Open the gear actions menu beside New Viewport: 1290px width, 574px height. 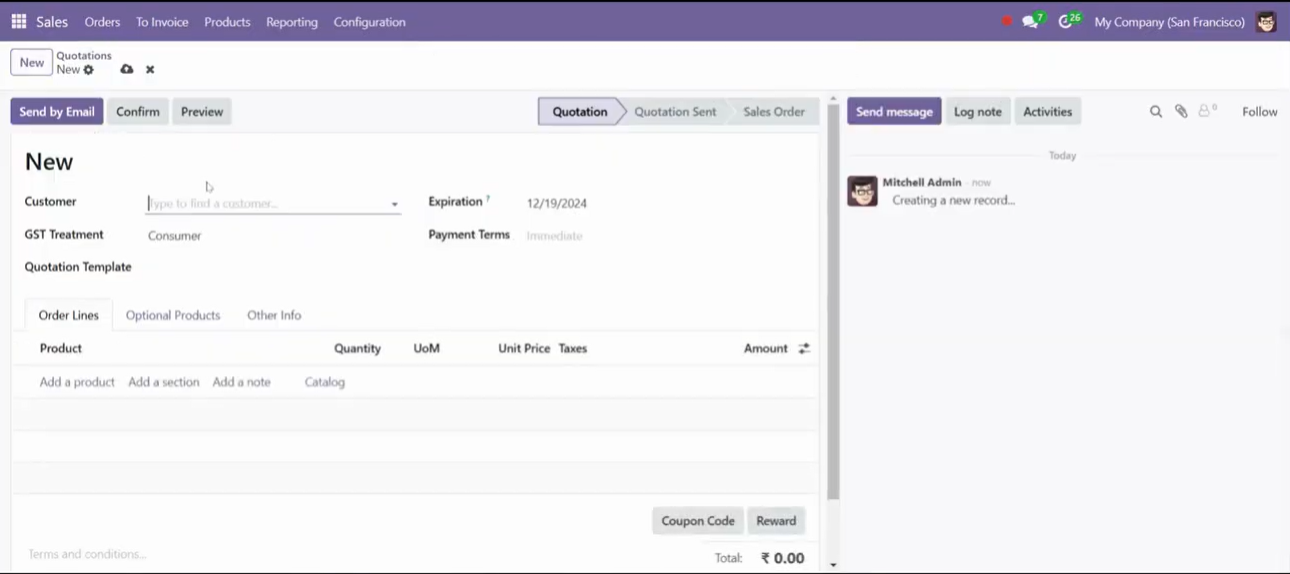[x=89, y=70]
